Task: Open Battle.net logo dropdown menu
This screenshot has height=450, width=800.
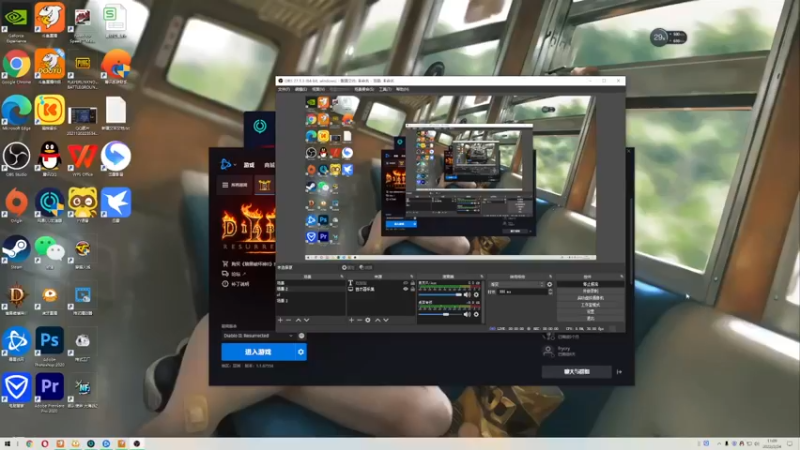Action: coord(228,164)
